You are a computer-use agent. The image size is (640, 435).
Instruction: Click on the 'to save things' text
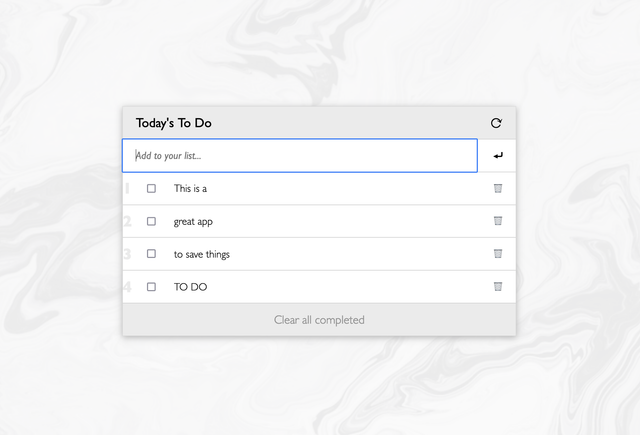point(202,254)
